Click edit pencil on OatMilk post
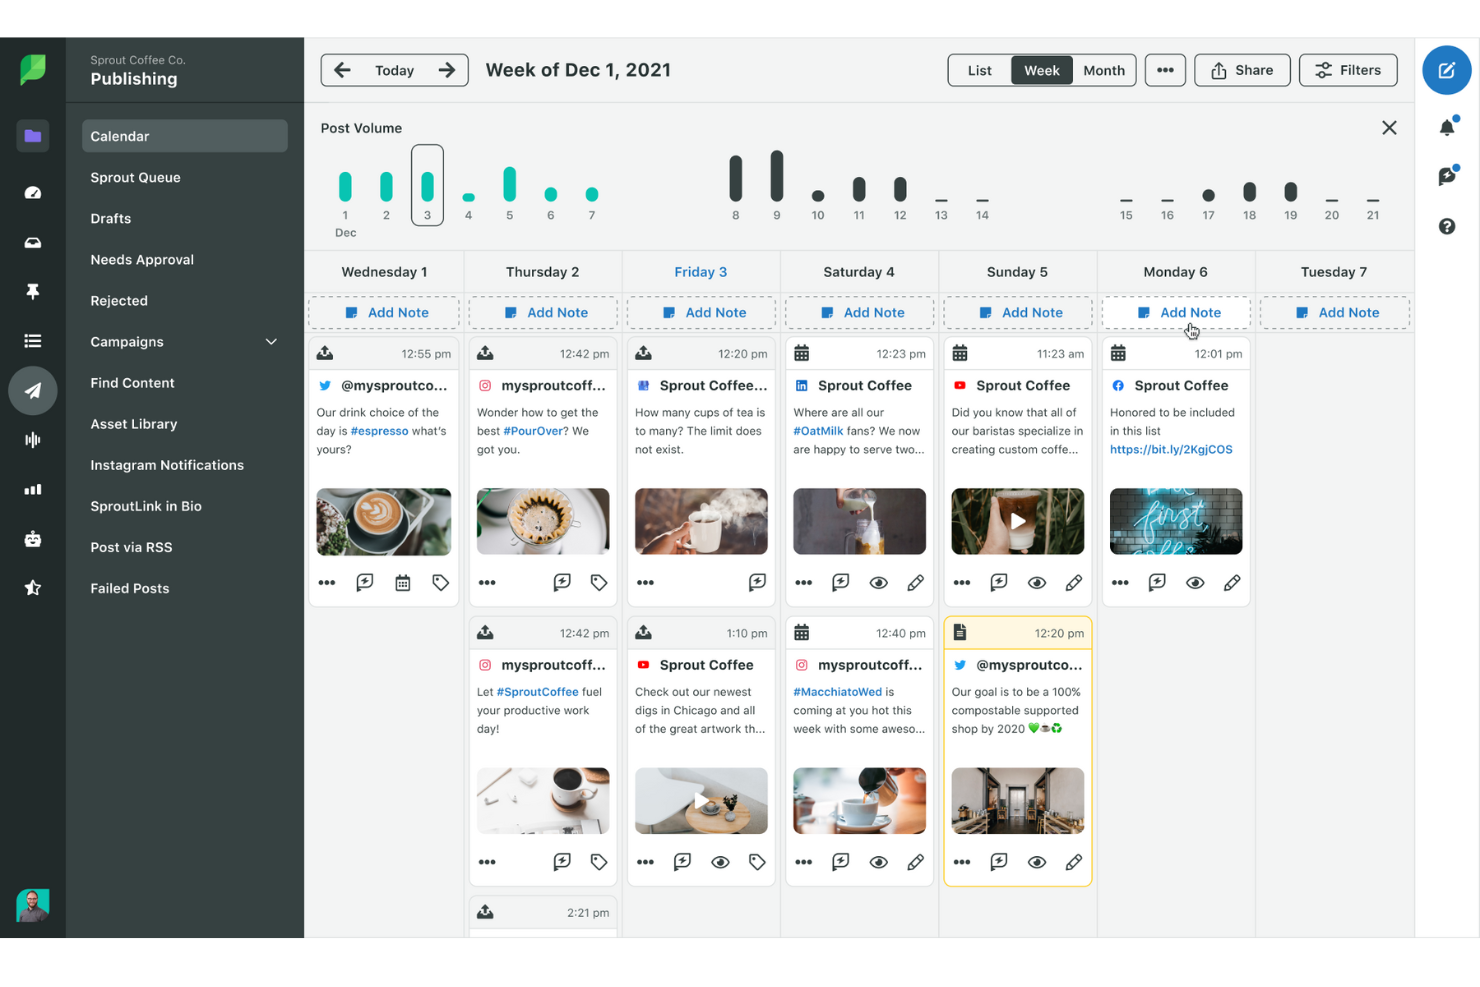The width and height of the screenshot is (1480, 987). 915,582
